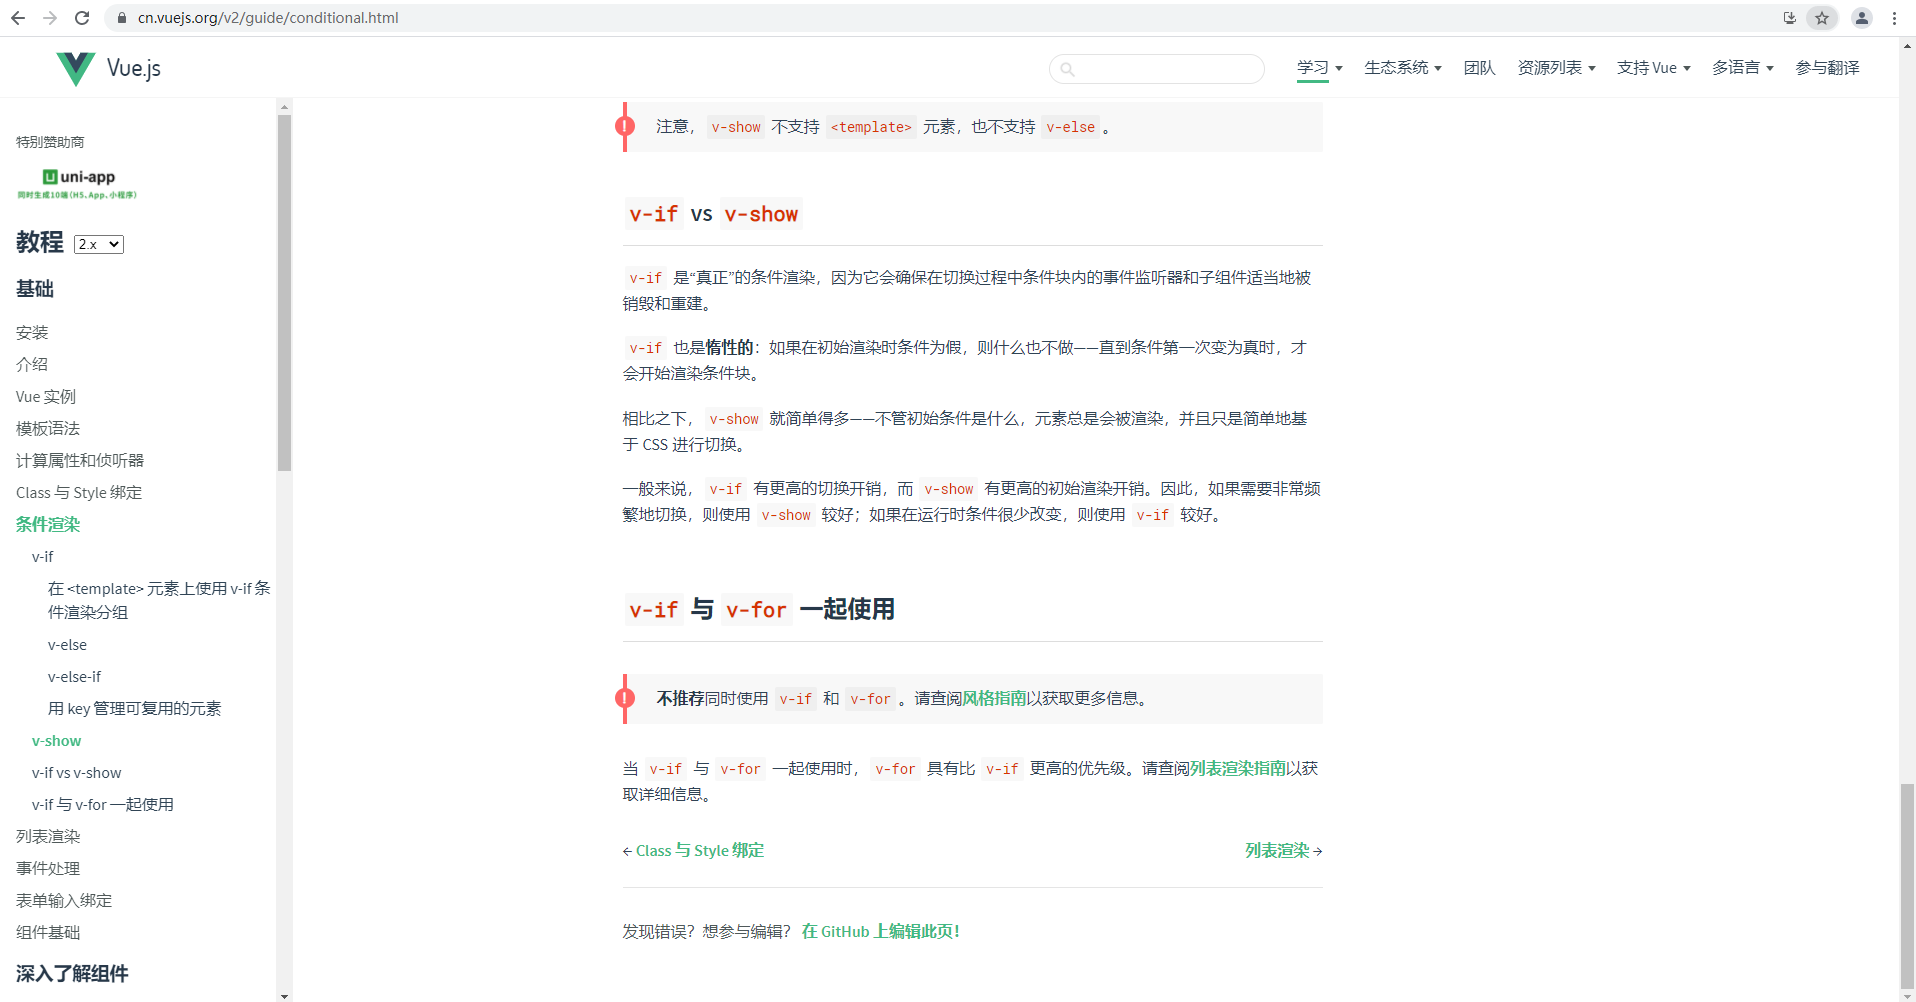The width and height of the screenshot is (1916, 1002).
Task: Click the site security lock icon
Action: 121,18
